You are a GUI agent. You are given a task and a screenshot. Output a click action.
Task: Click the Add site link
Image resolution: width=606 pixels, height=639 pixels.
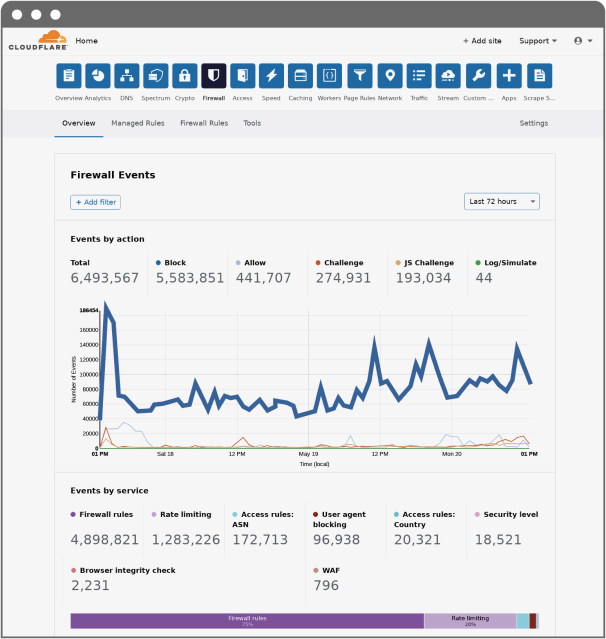click(x=482, y=41)
